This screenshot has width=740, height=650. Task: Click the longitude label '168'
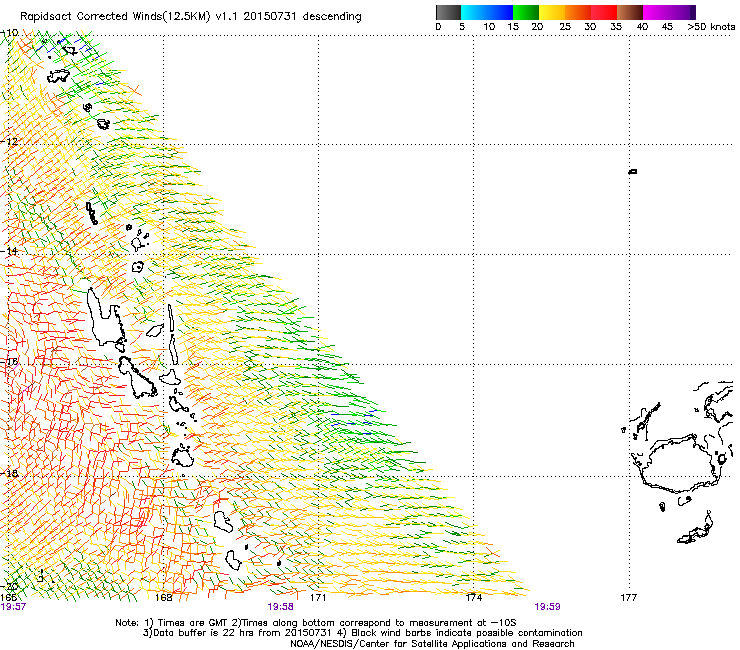164,598
